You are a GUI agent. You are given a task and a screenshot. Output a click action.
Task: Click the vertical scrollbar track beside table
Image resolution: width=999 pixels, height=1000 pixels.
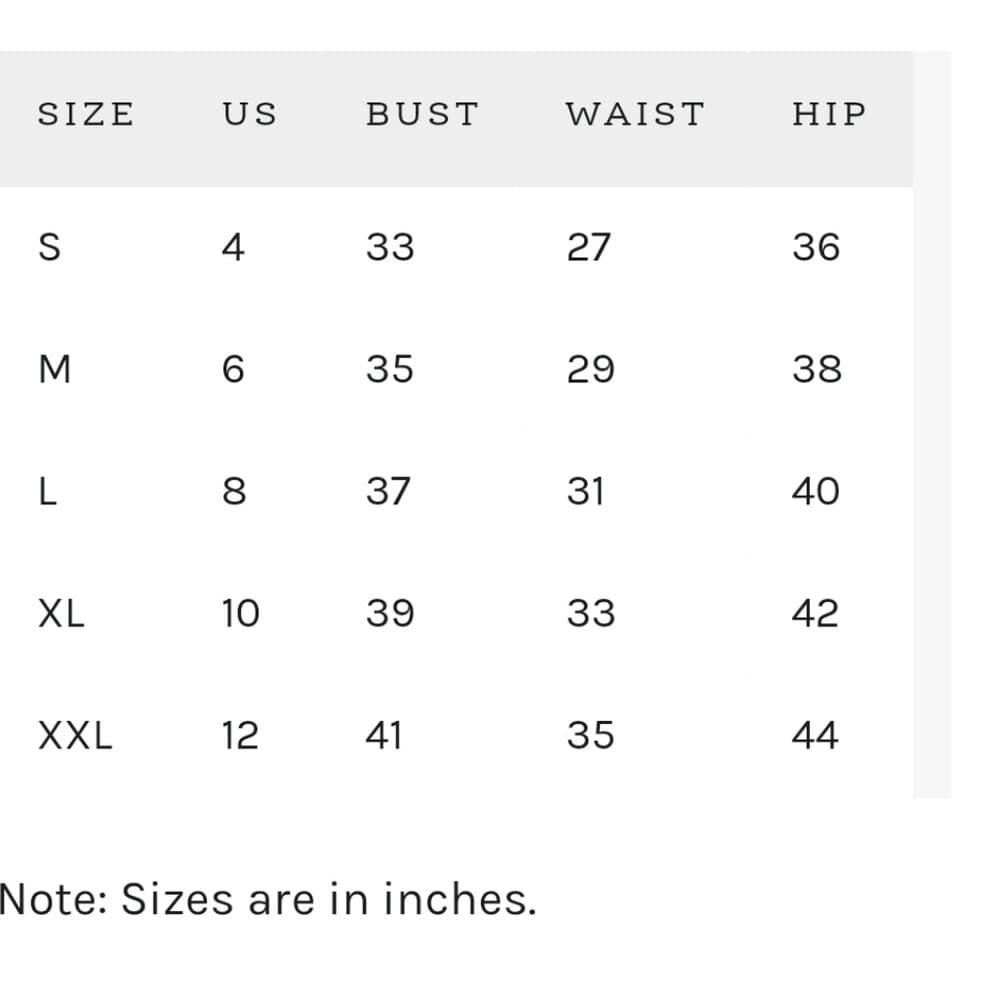click(x=932, y=425)
